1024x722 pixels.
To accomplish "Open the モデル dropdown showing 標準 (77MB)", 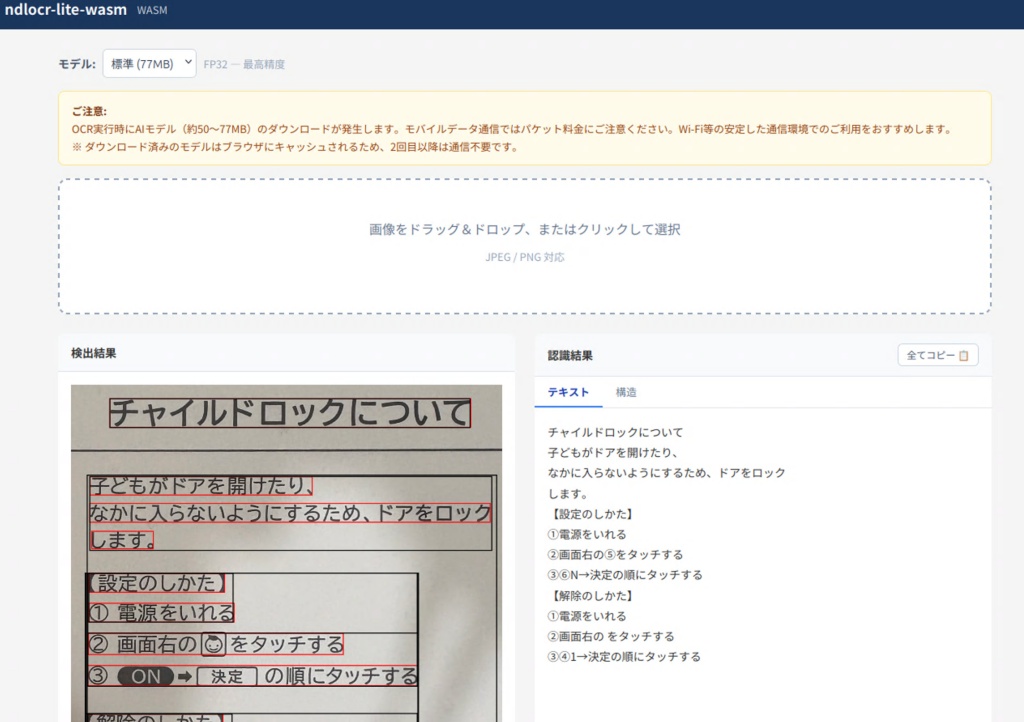I will tap(149, 64).
